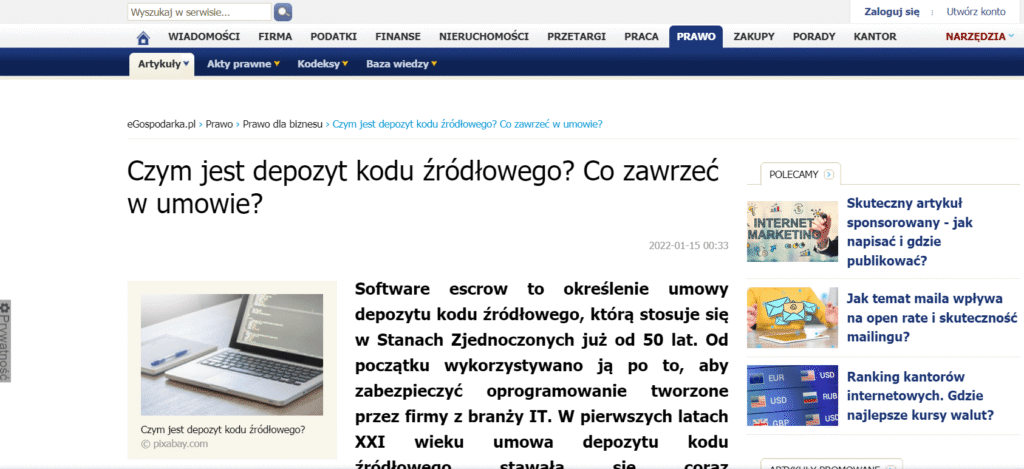Click the Prywatność privacy gear tab

pos(6,340)
